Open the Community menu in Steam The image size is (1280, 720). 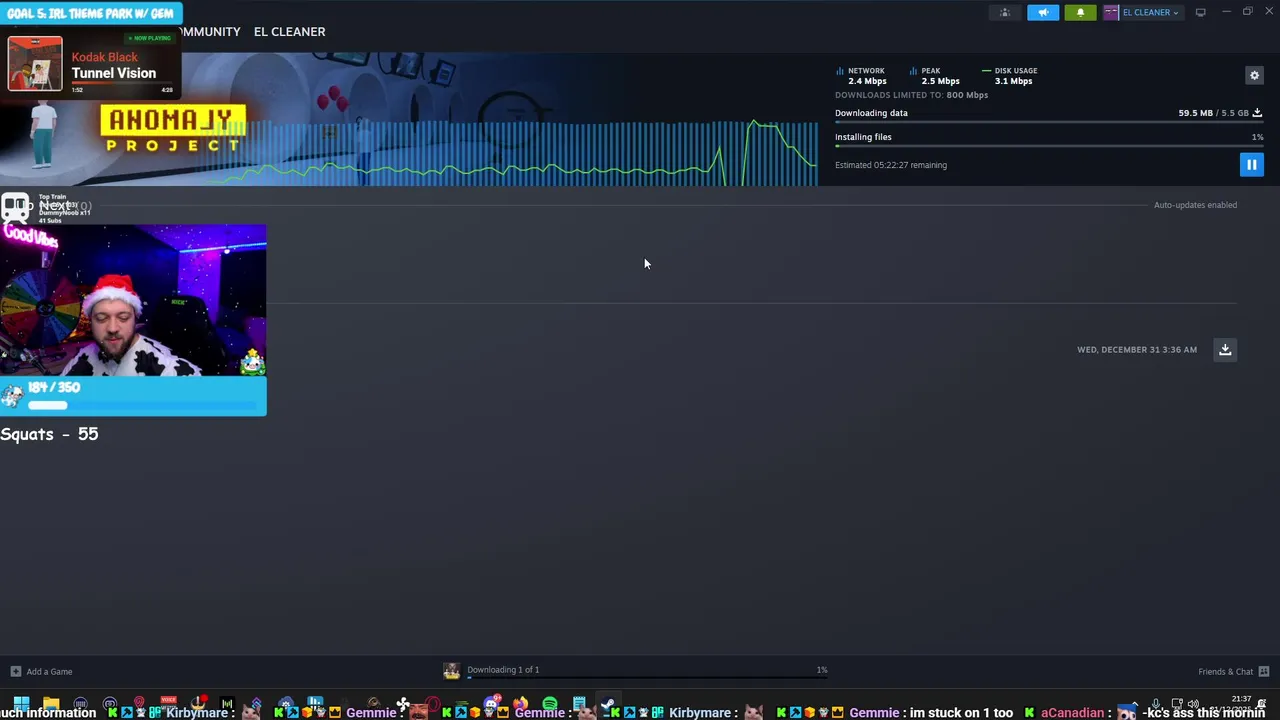(208, 32)
